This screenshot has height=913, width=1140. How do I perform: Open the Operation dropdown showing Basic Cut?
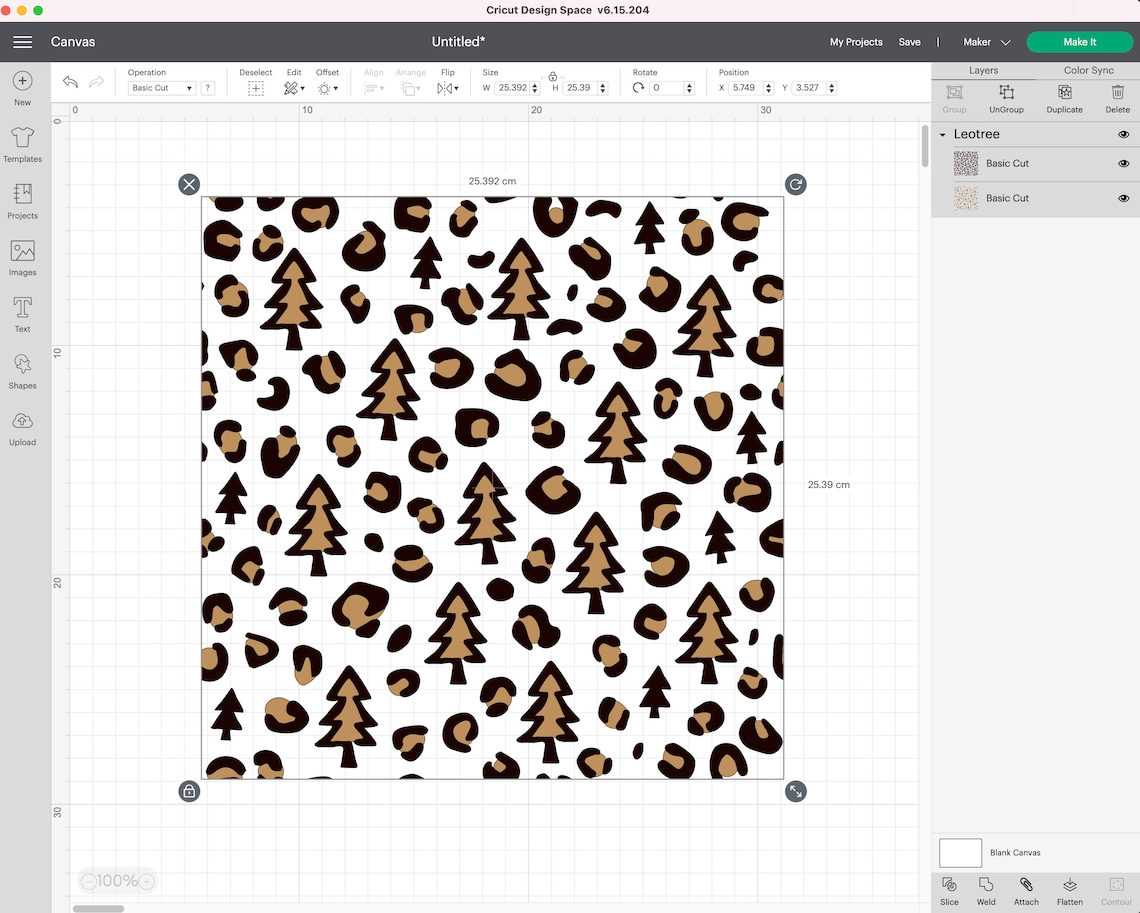tap(160, 88)
